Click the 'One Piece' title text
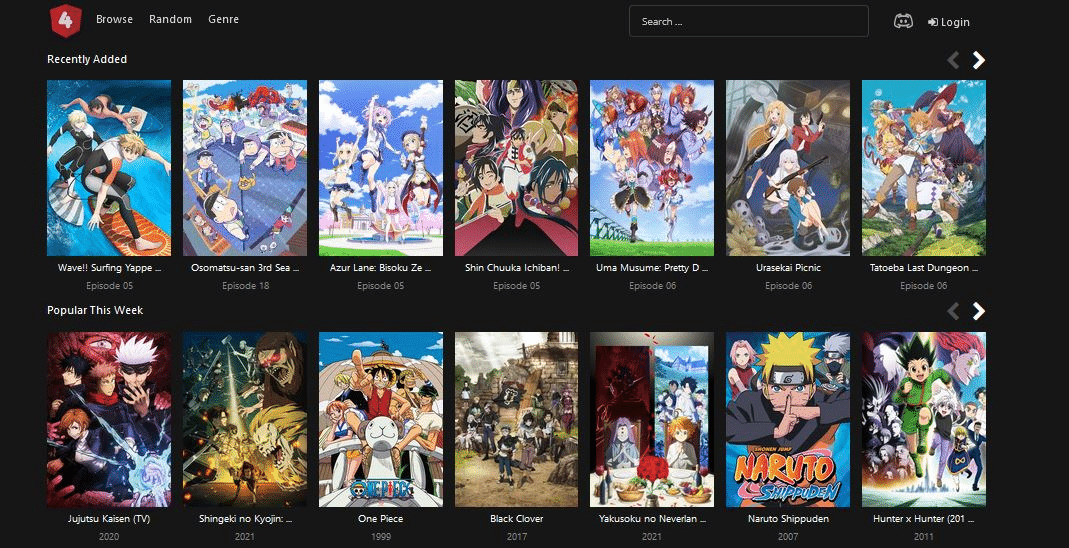 tap(381, 519)
